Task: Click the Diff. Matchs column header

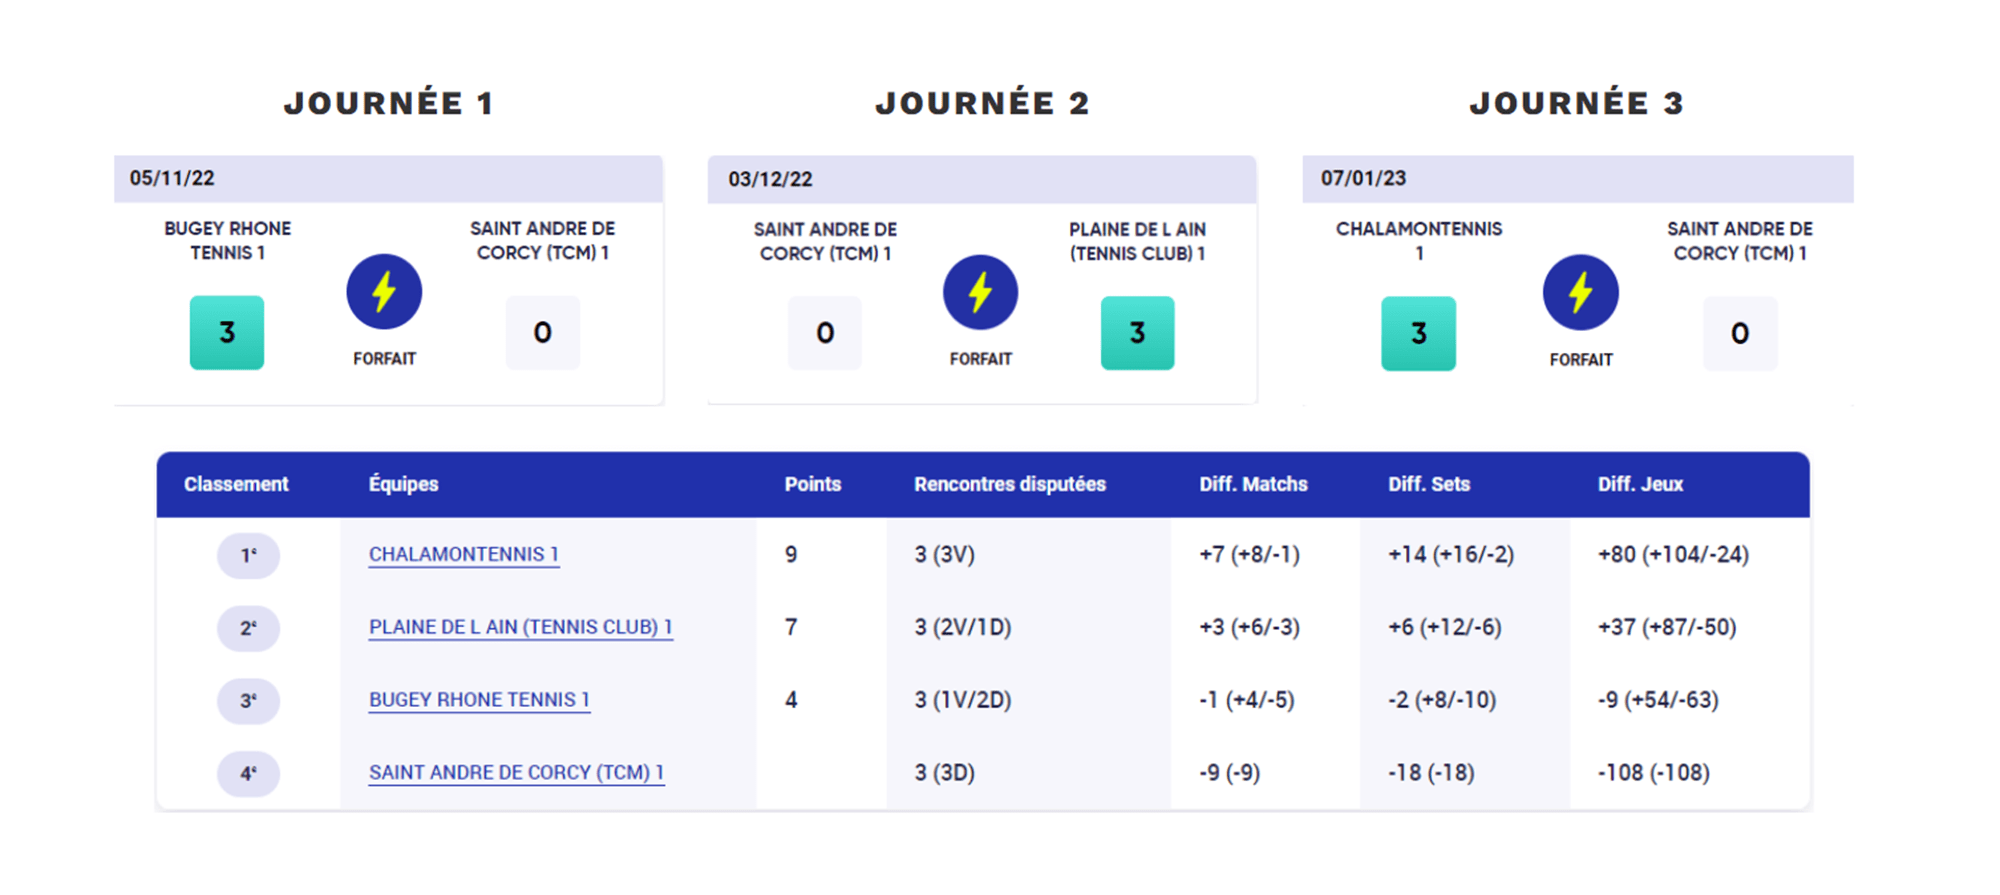Action: pos(1253,484)
